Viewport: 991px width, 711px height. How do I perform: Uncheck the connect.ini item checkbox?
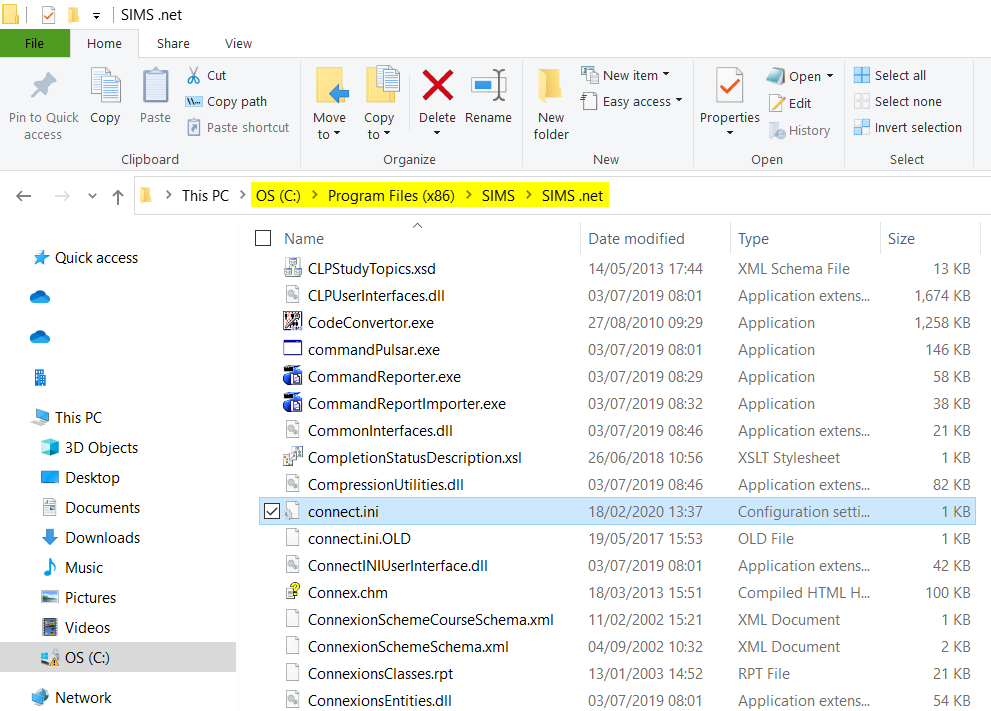point(272,511)
